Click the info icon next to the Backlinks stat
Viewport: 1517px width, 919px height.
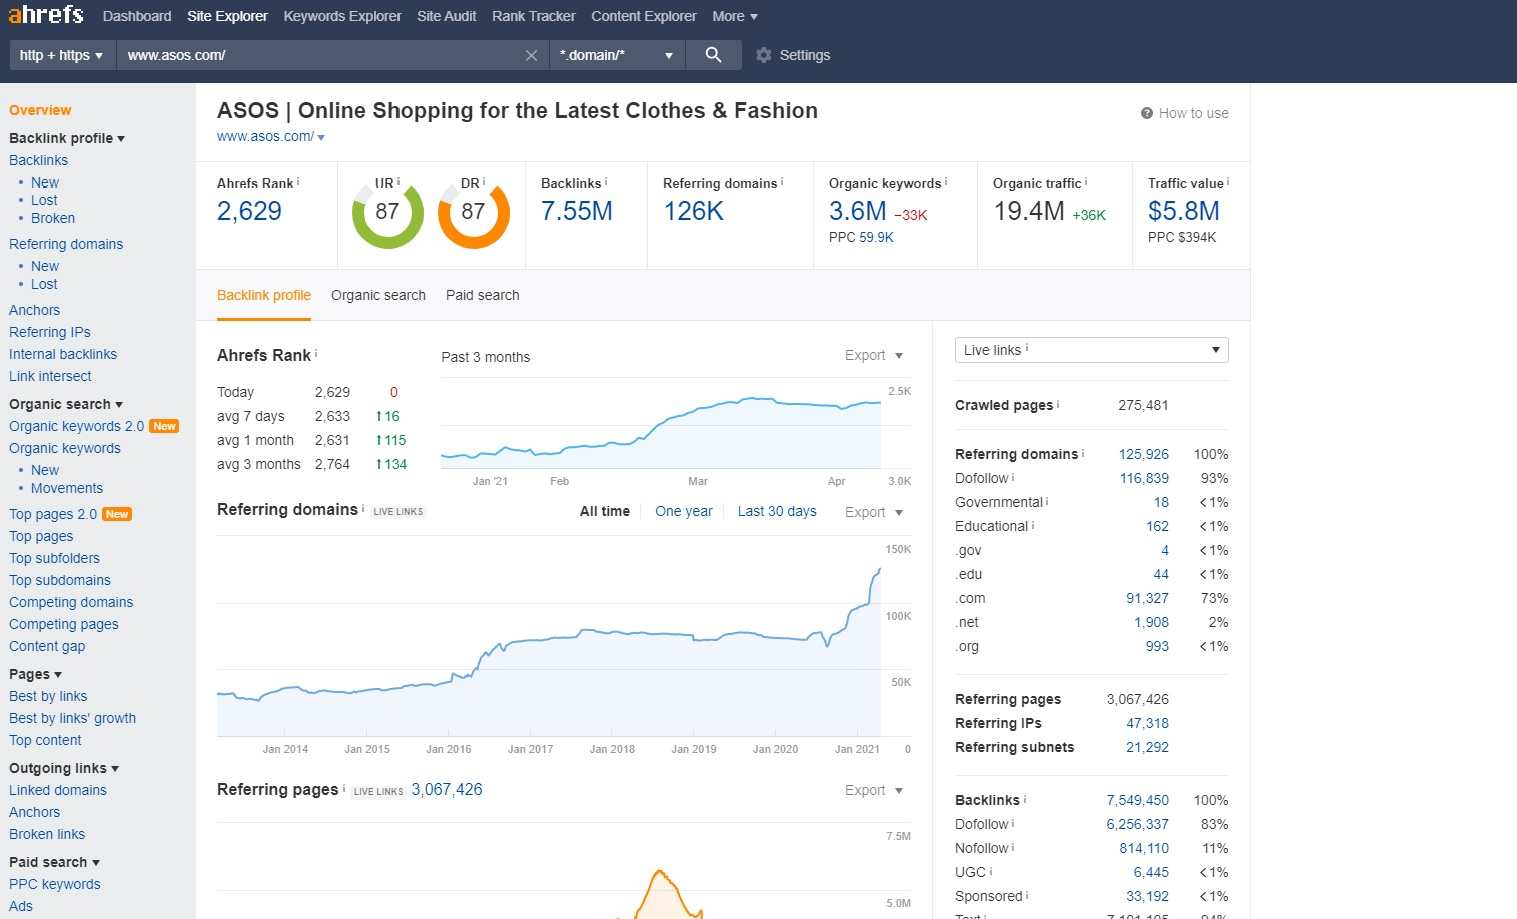click(x=606, y=182)
